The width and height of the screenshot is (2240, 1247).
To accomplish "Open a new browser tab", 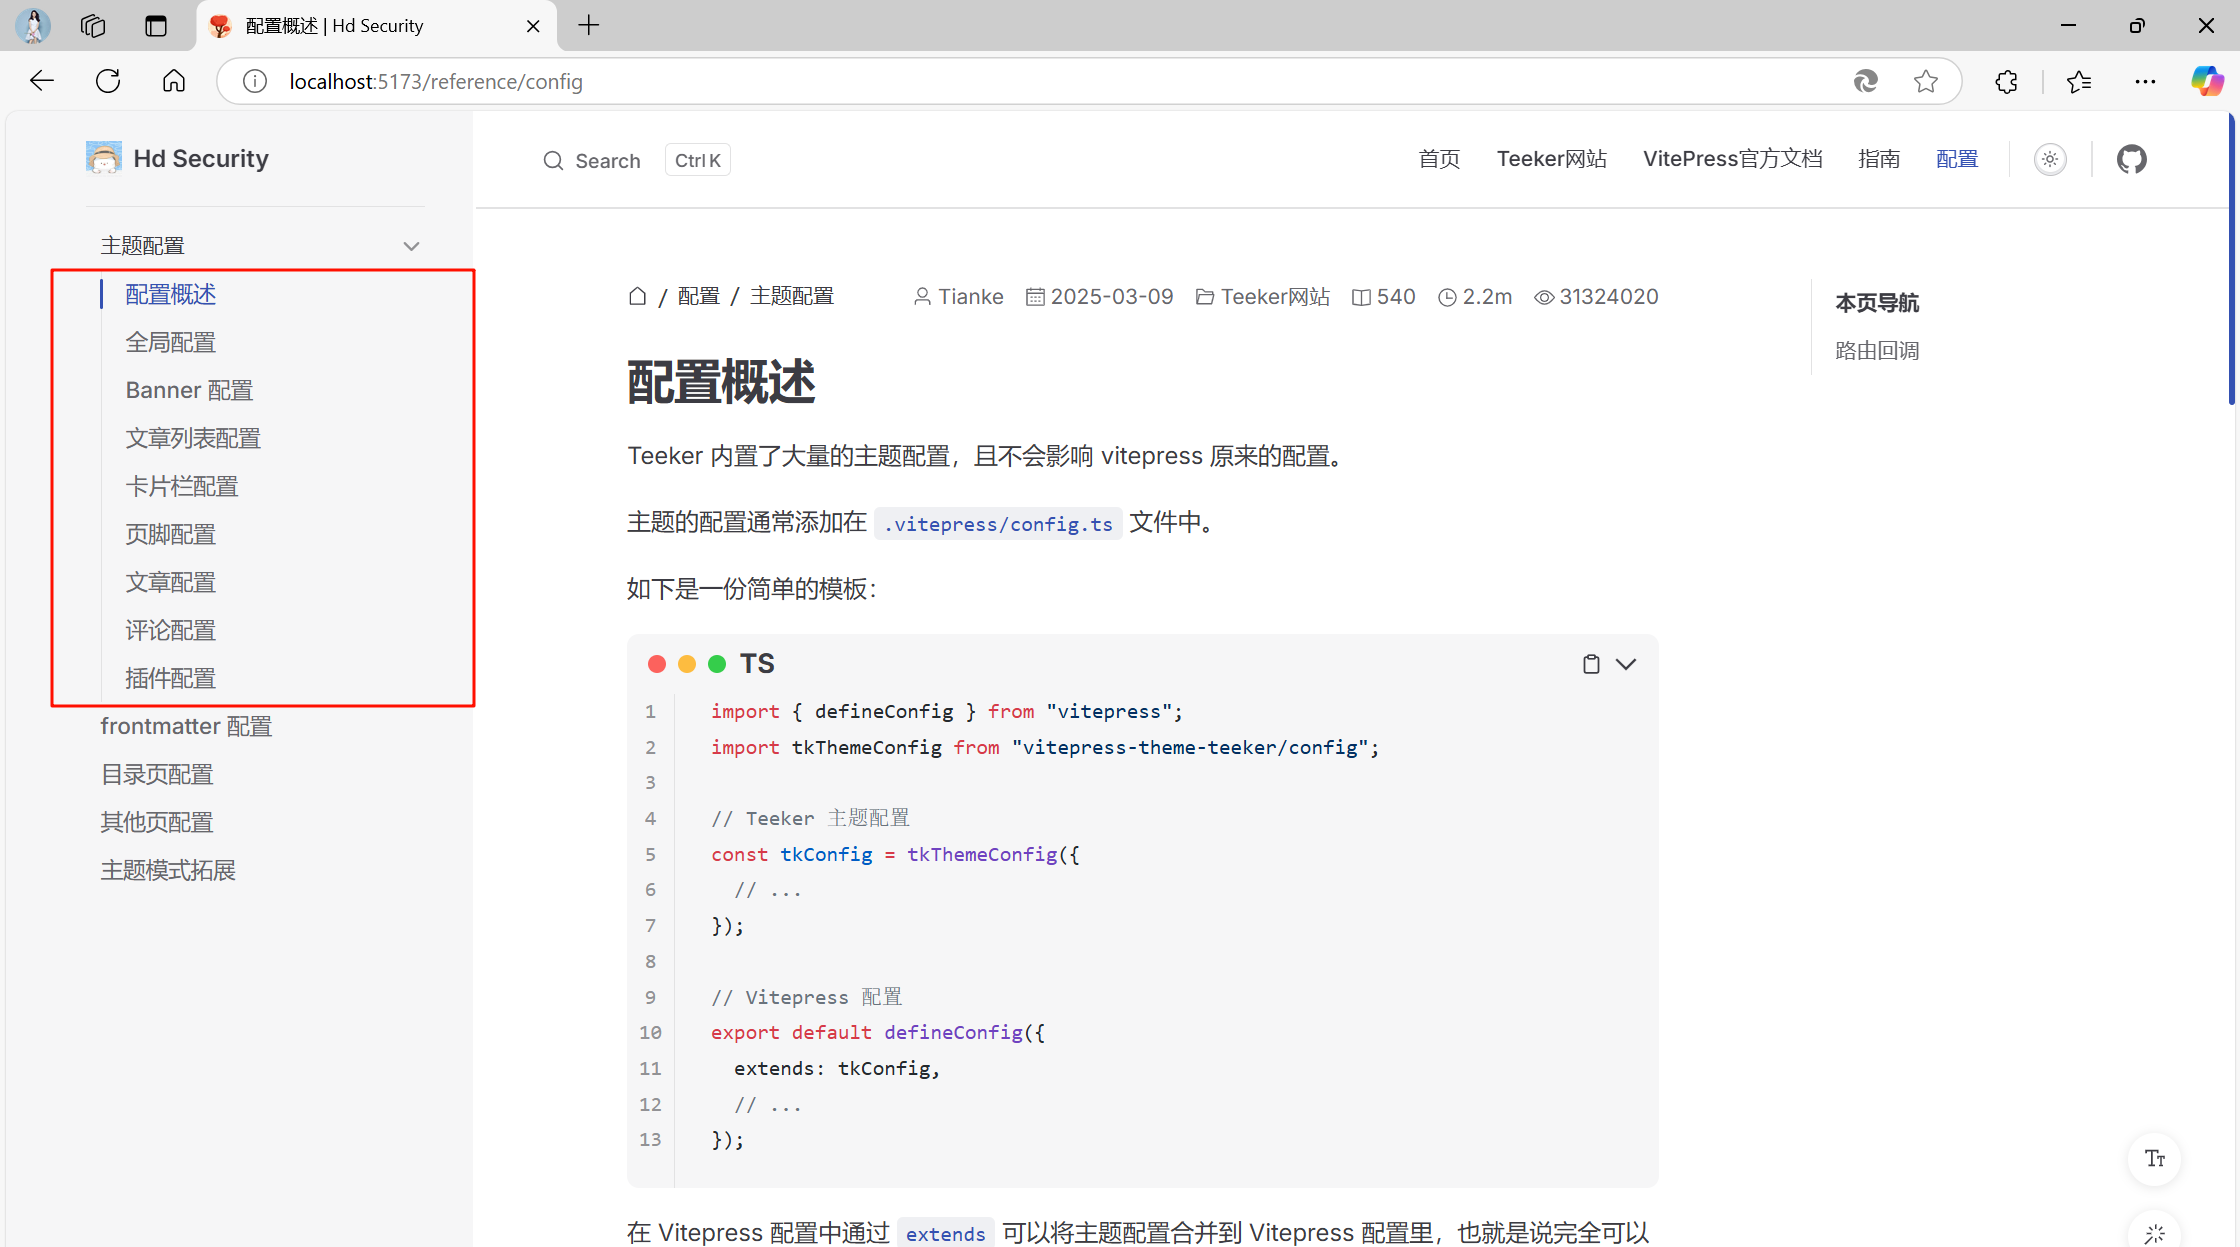I will [589, 25].
